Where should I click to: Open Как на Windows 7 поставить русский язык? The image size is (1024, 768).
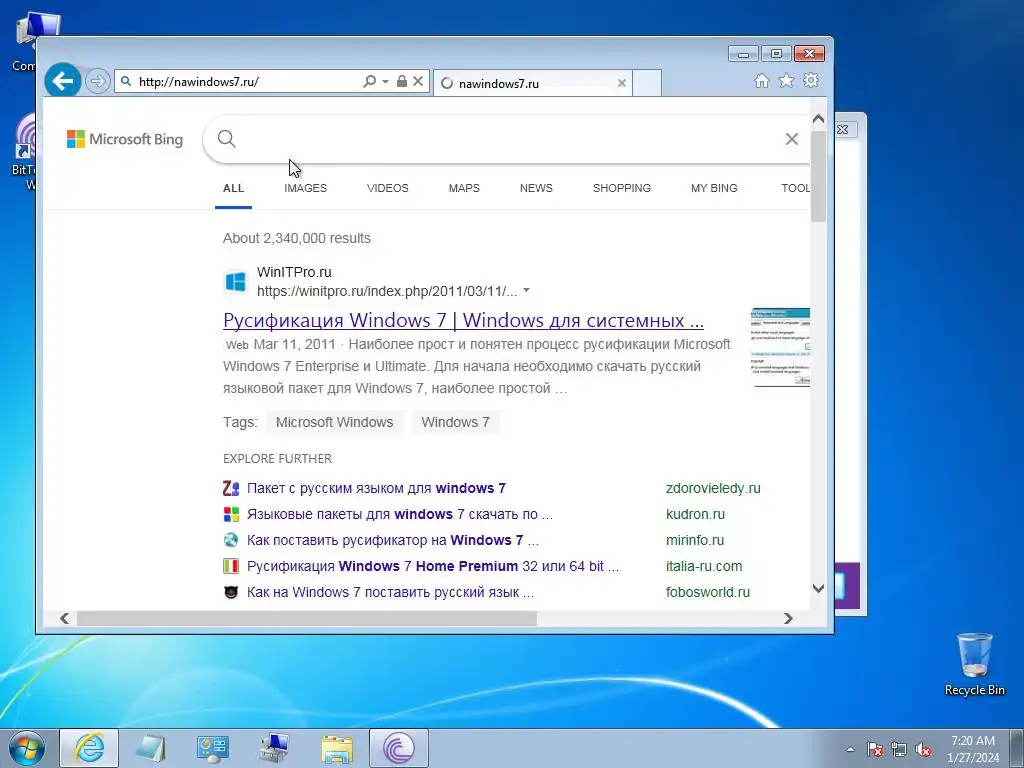[391, 592]
